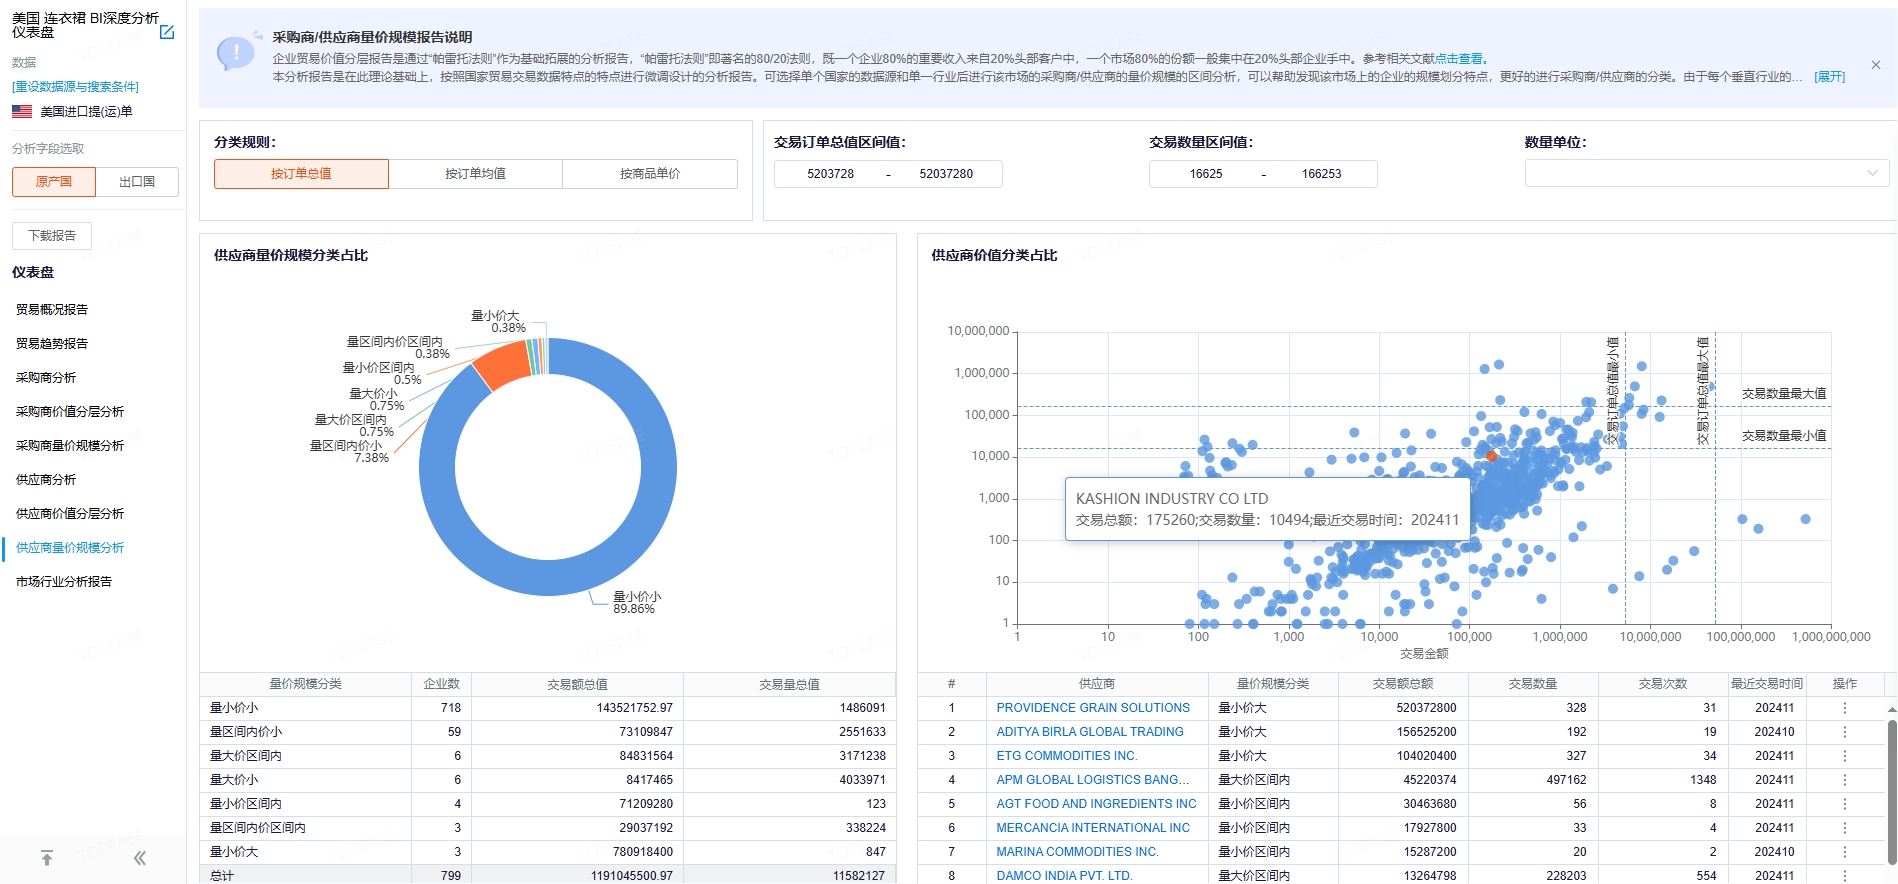Image resolution: width=1898 pixels, height=884 pixels.
Task: Open the 点击查看 reference link
Action: 1460,59
